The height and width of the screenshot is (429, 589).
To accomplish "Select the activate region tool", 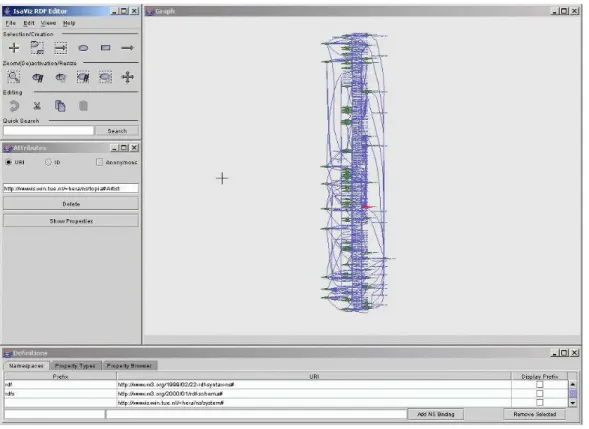I will [106, 77].
